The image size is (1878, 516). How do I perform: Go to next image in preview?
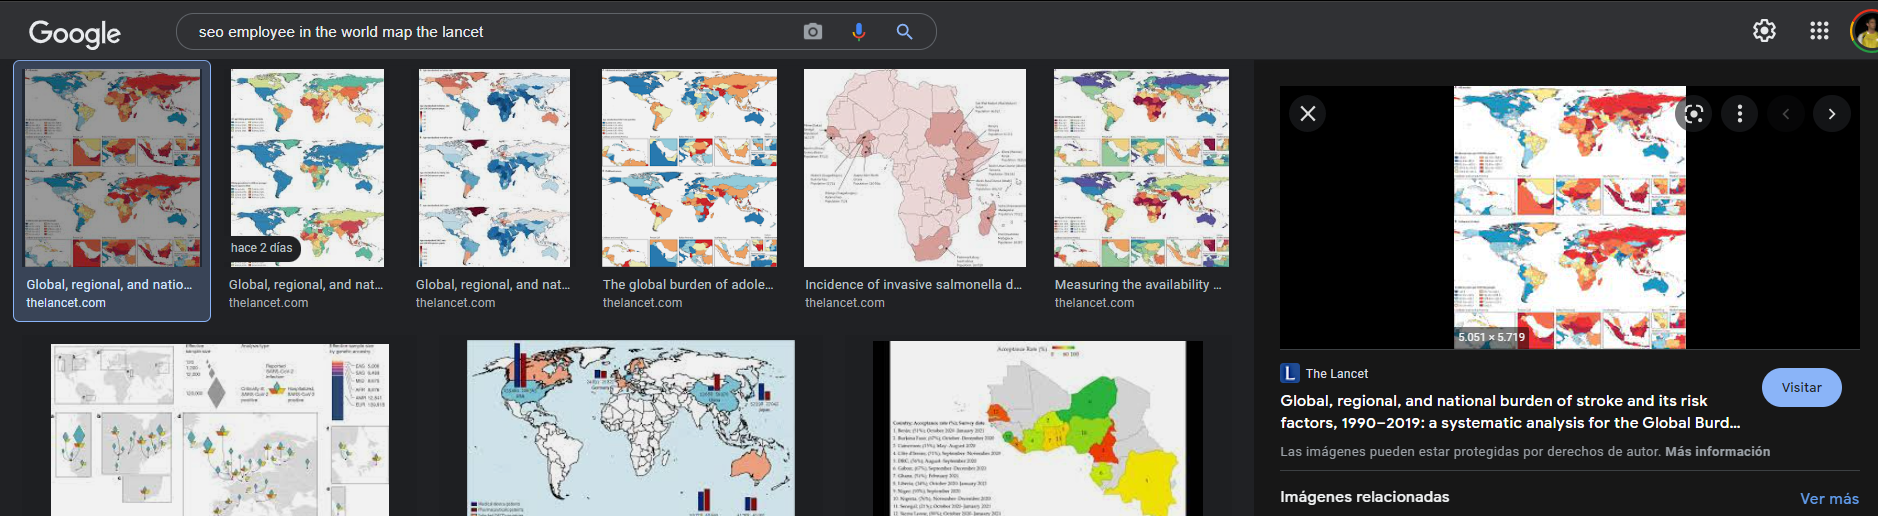(1832, 114)
